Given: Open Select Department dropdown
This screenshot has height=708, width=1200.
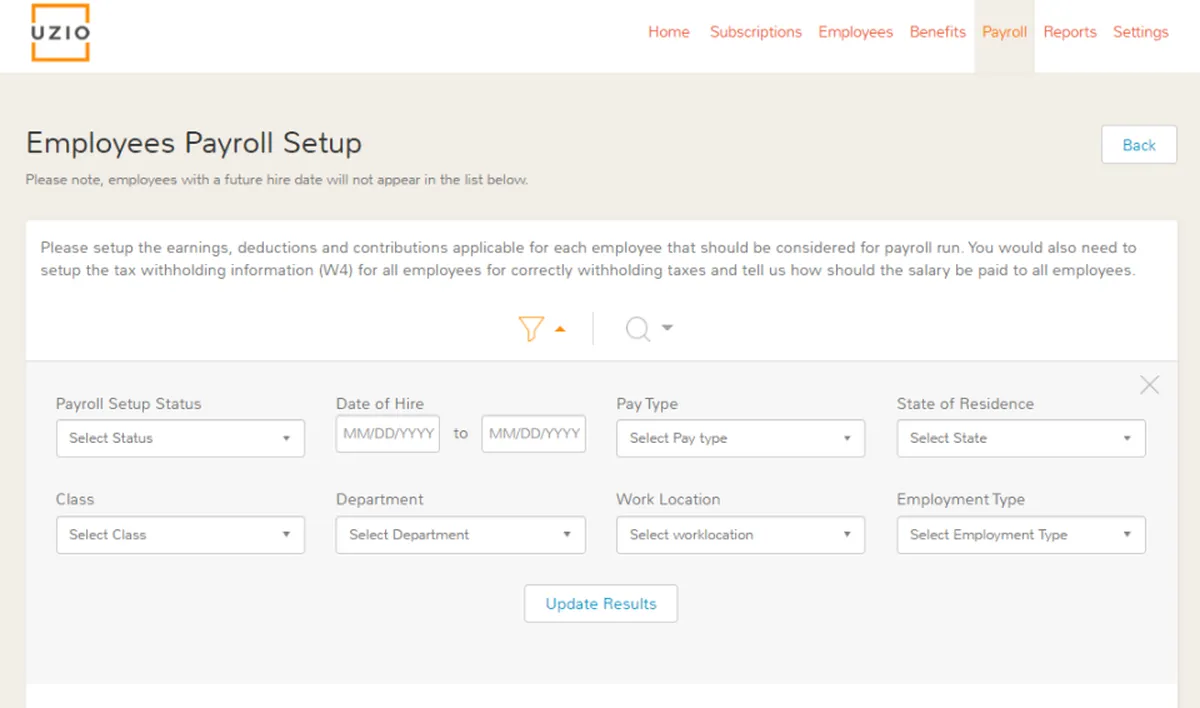Looking at the screenshot, I should click(460, 535).
